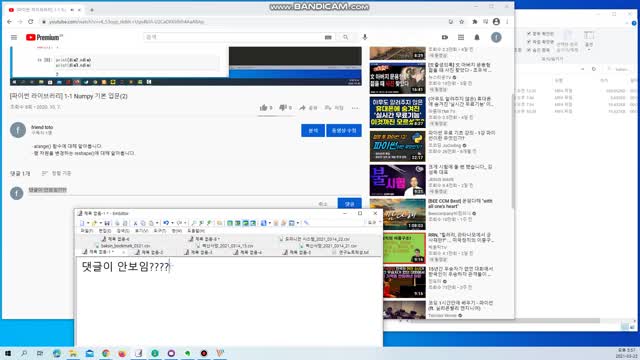Open the Tools menu in EmEditor
The image size is (640, 360).
pyautogui.click(x=160, y=231)
